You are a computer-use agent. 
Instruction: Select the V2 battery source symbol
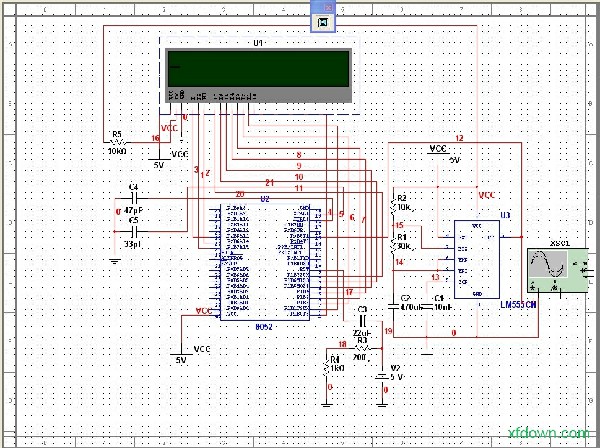(382, 377)
